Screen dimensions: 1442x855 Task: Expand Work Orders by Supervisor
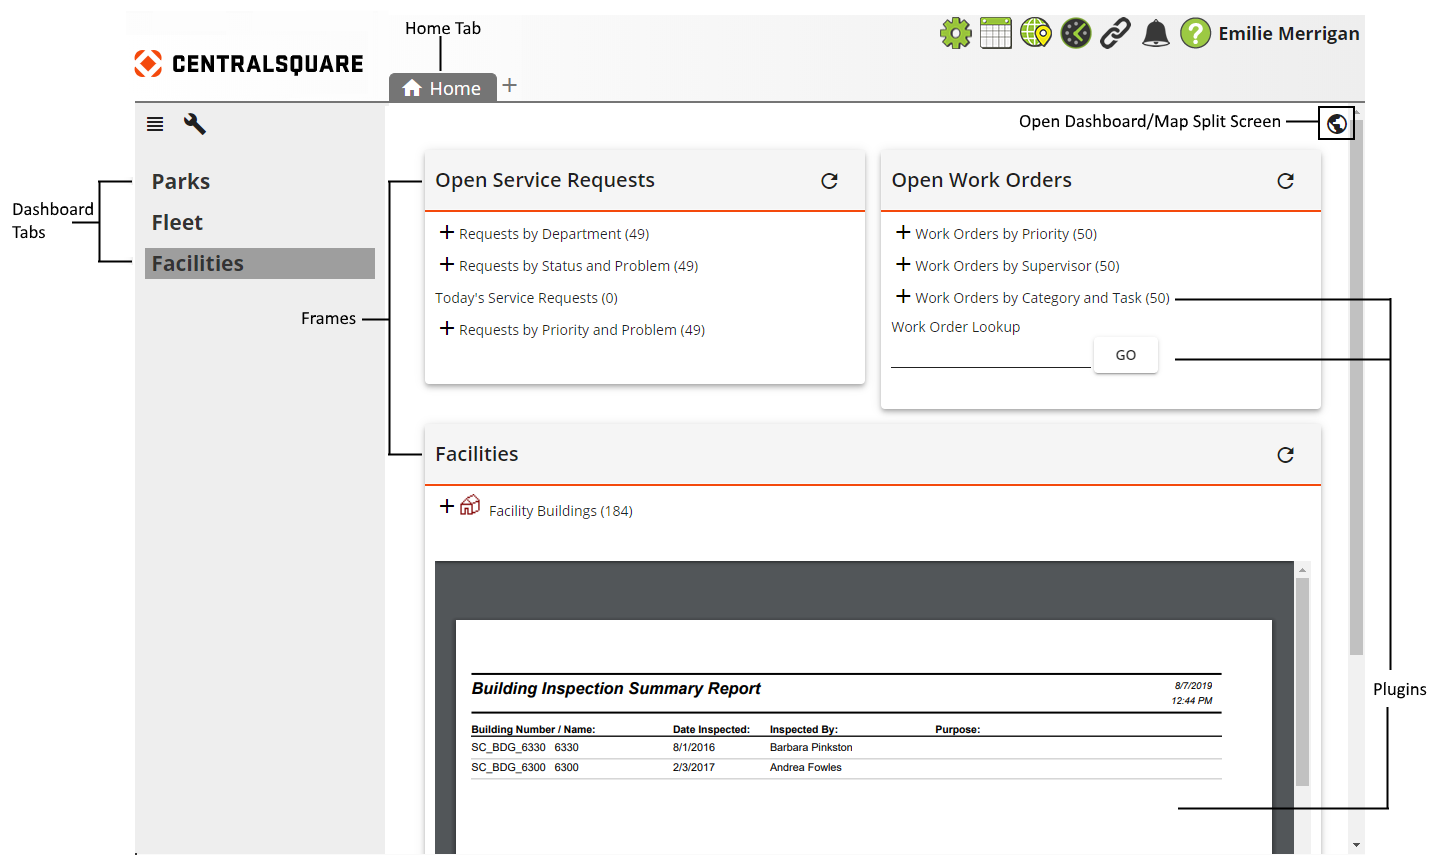coord(903,264)
